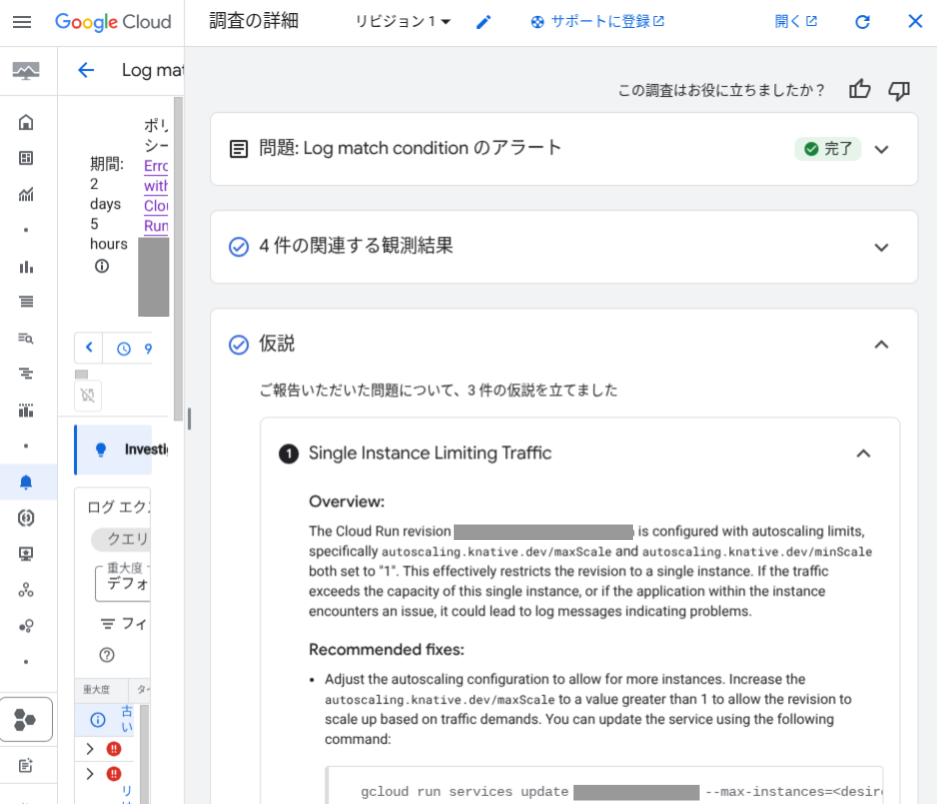Image resolution: width=937 pixels, height=804 pixels.
Task: Click the gcloud run services update code block
Action: click(x=604, y=785)
